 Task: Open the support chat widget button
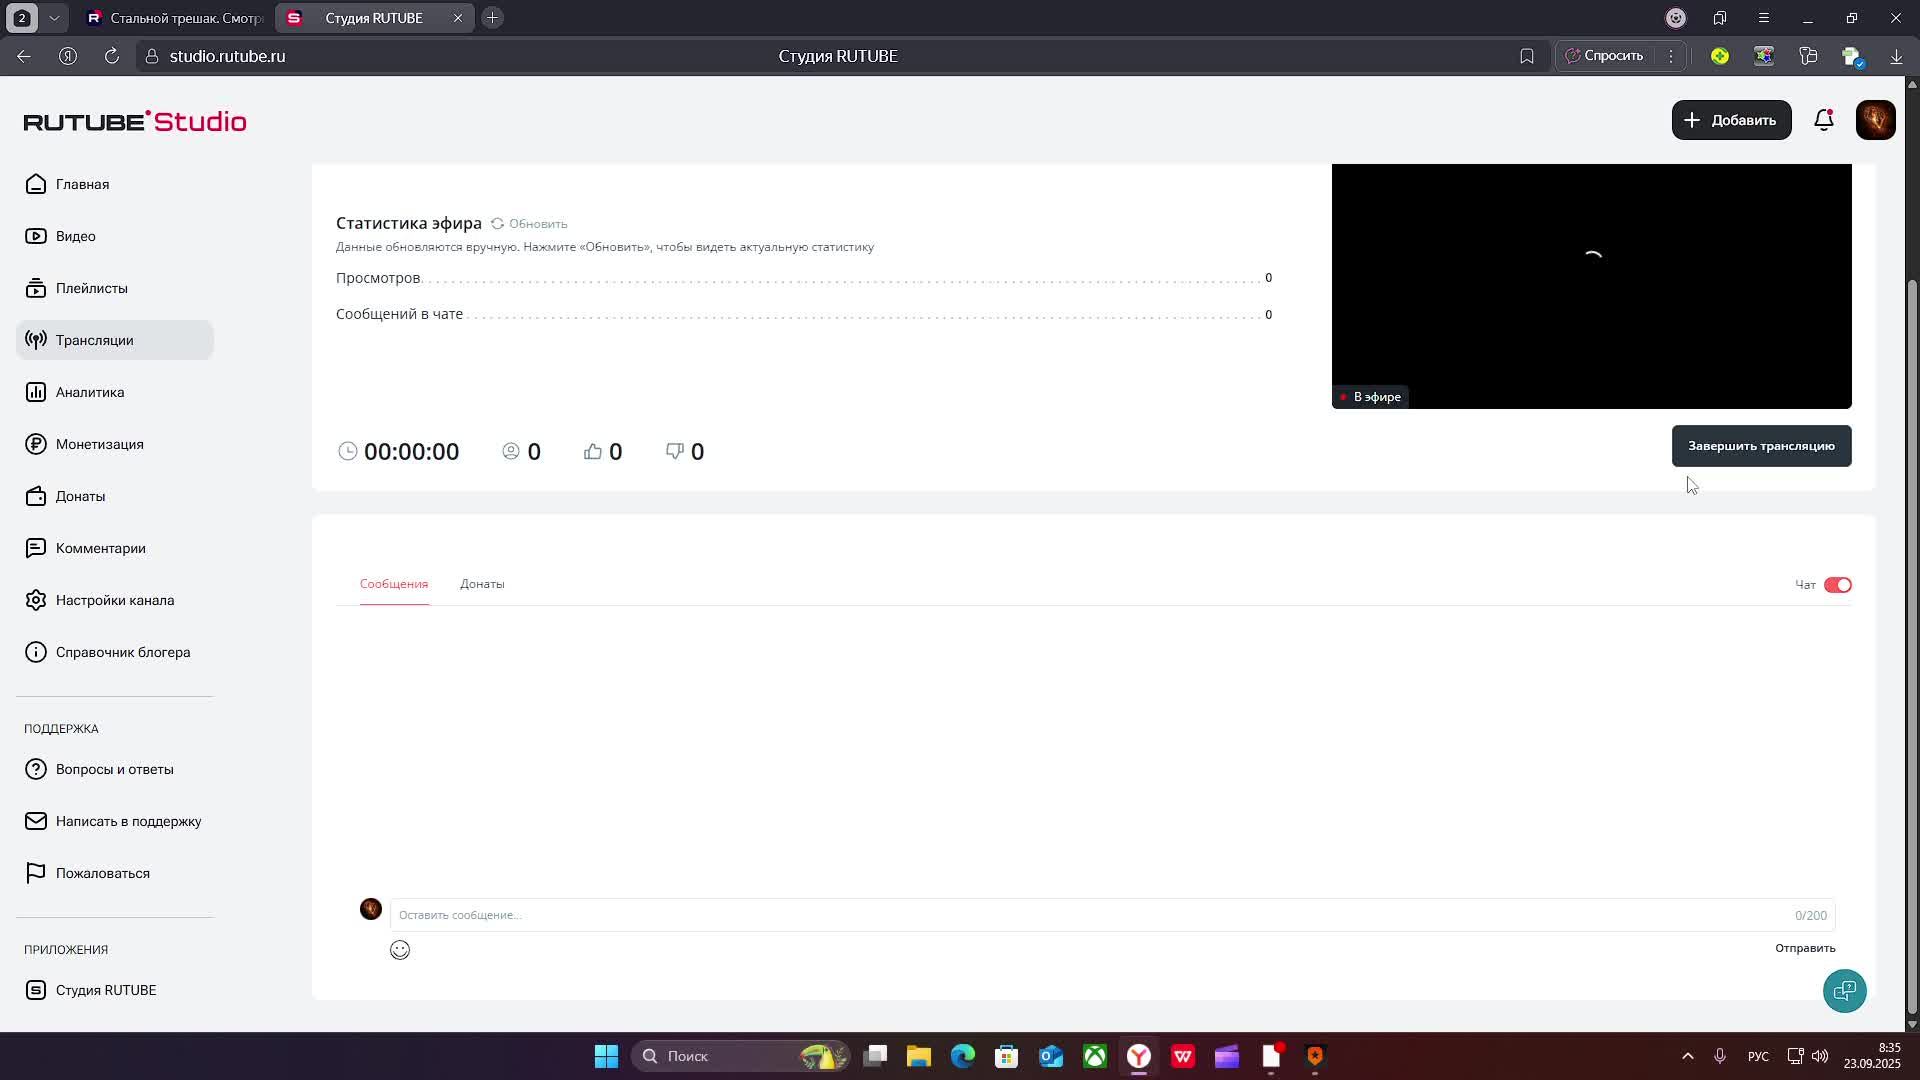1844,991
